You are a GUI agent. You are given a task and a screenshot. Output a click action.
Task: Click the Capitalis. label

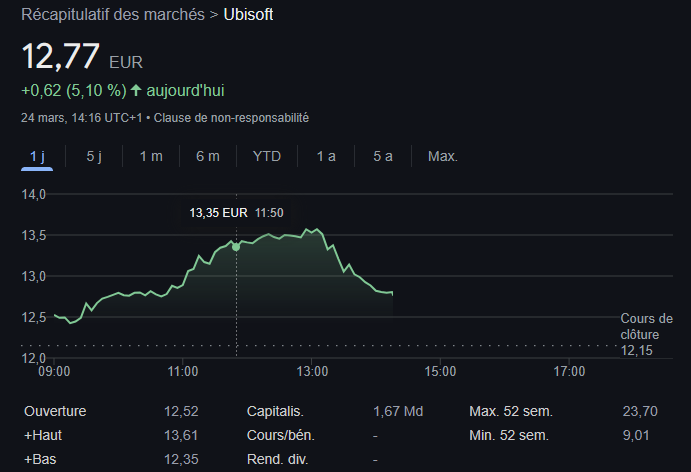point(275,411)
